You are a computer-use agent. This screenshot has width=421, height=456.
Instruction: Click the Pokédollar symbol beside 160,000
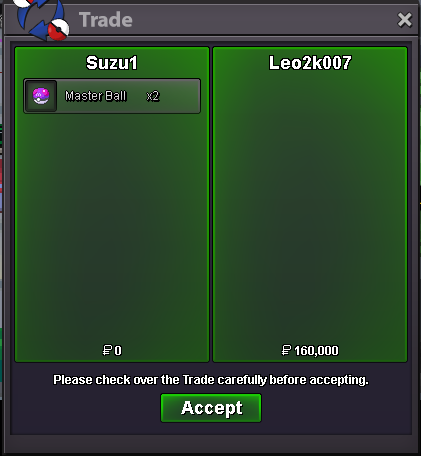(286, 350)
